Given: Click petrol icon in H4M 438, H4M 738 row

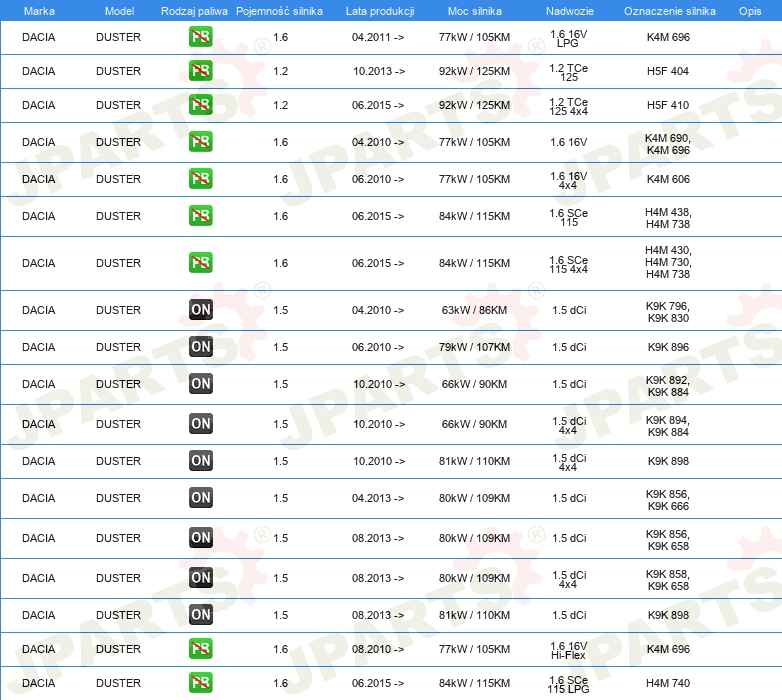Looking at the screenshot, I should (x=200, y=215).
